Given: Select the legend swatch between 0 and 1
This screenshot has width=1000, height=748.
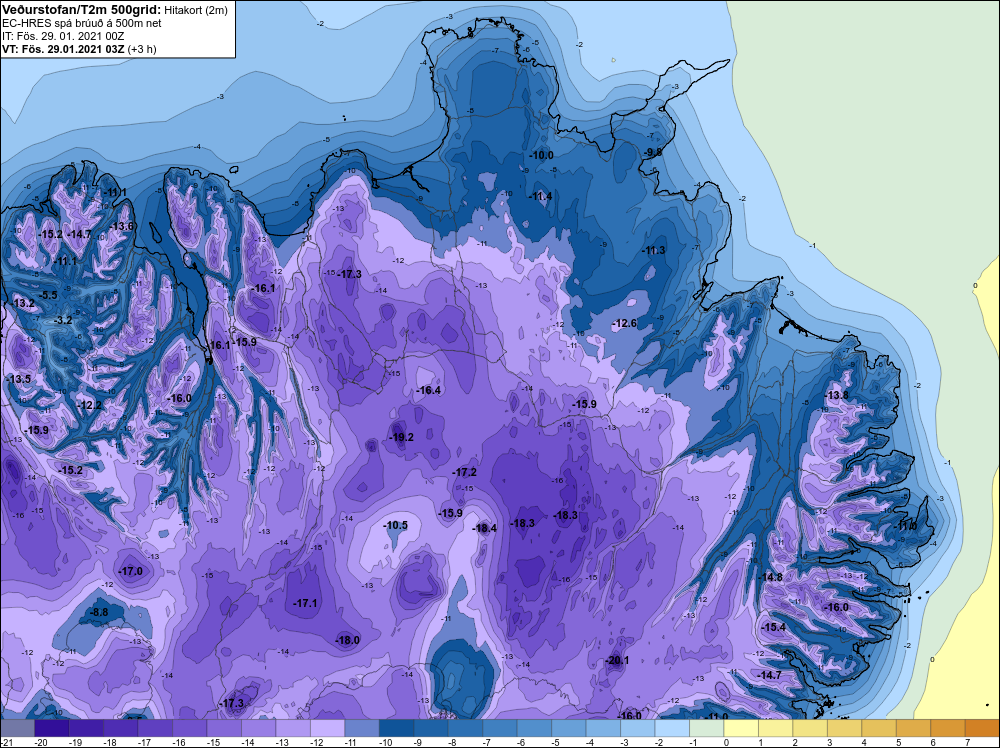Looking at the screenshot, I should 741,728.
